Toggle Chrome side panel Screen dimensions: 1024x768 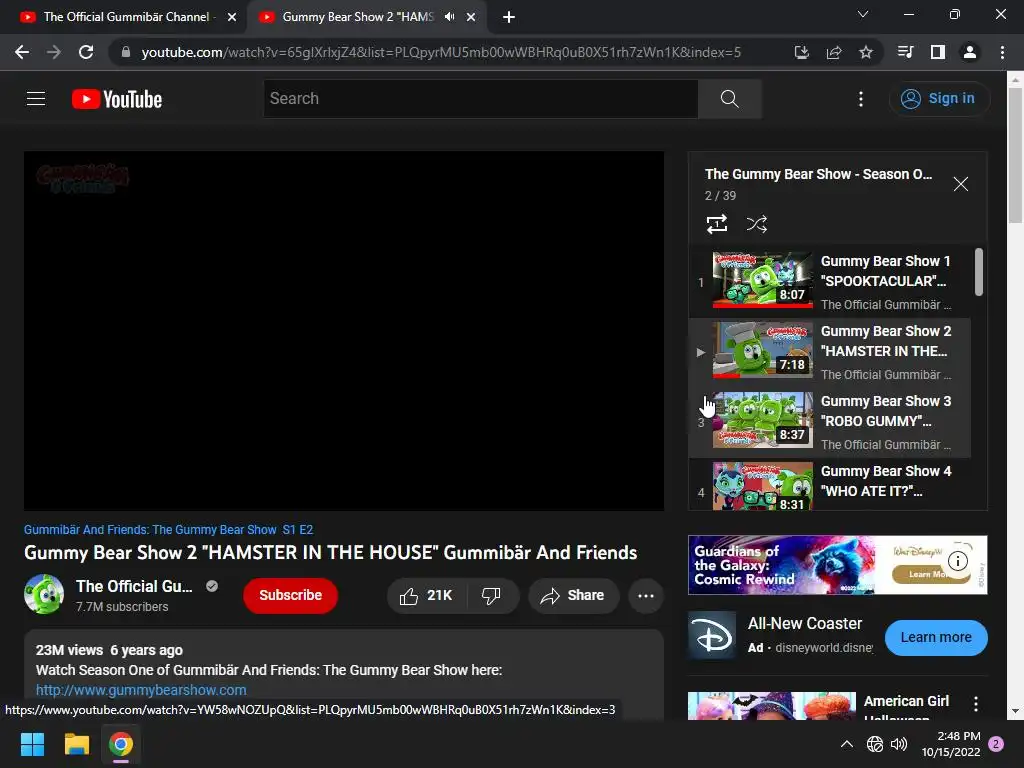click(x=938, y=52)
